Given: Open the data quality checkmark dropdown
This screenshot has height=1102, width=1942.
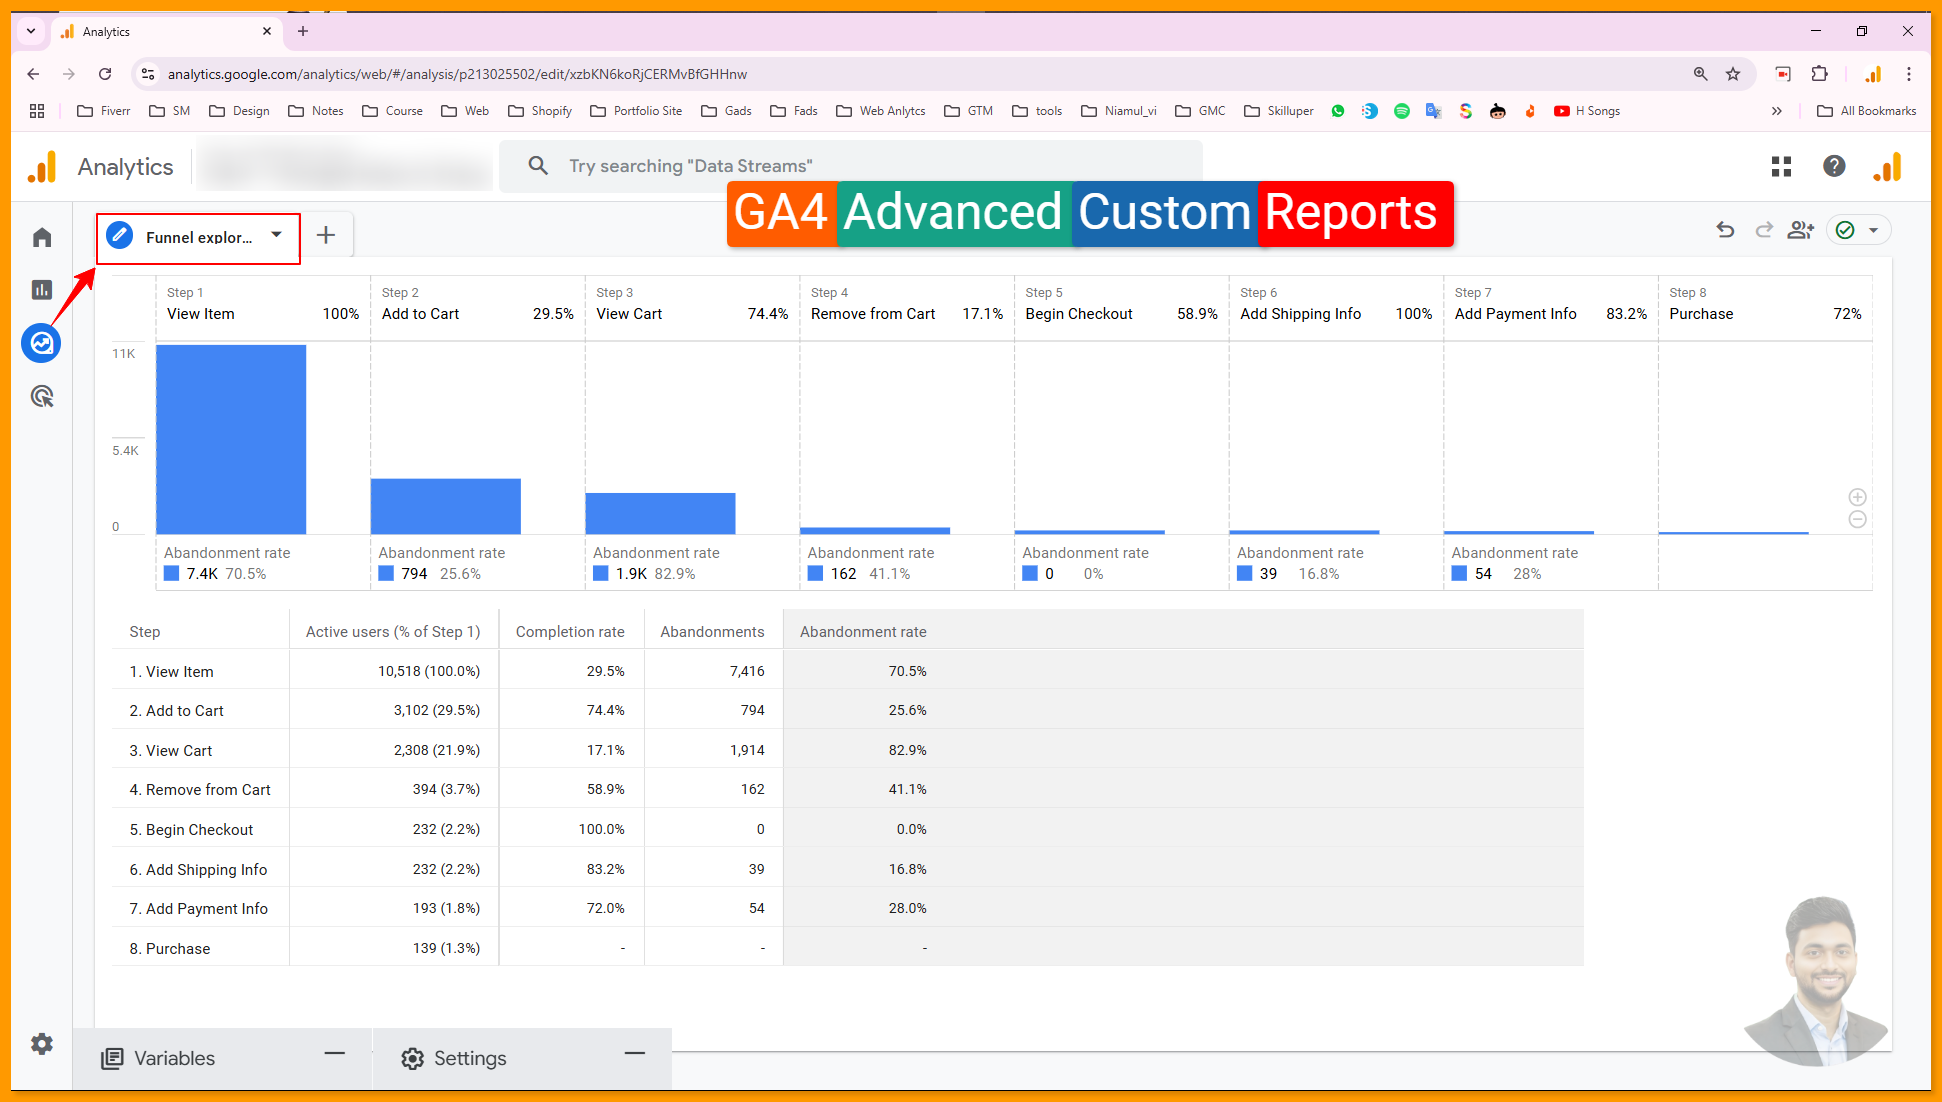Looking at the screenshot, I should [1858, 230].
